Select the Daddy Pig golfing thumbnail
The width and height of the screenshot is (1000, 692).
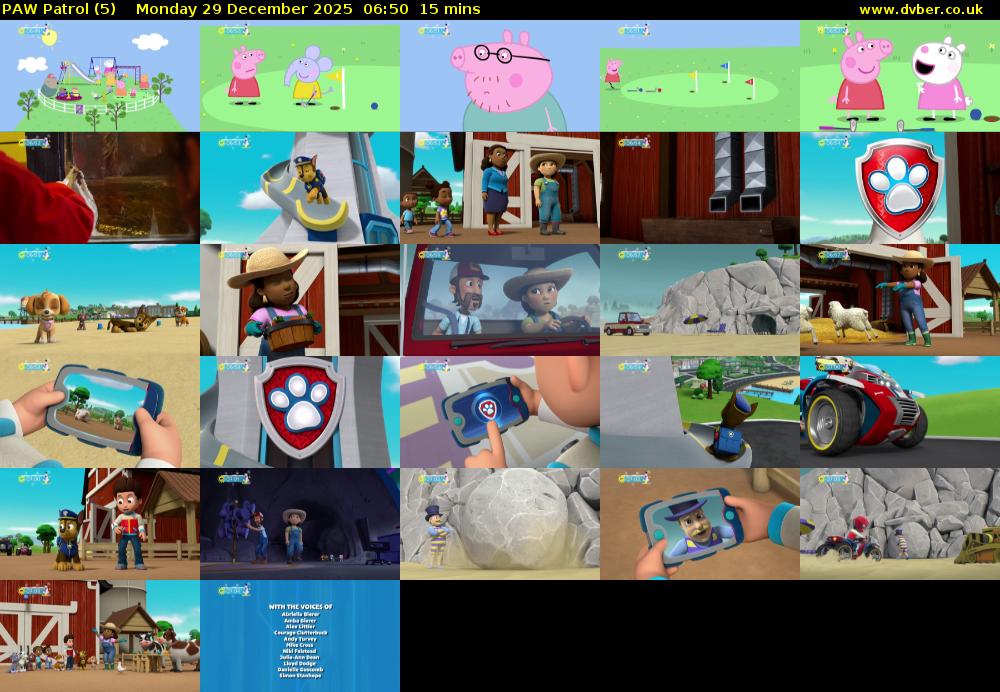500,77
